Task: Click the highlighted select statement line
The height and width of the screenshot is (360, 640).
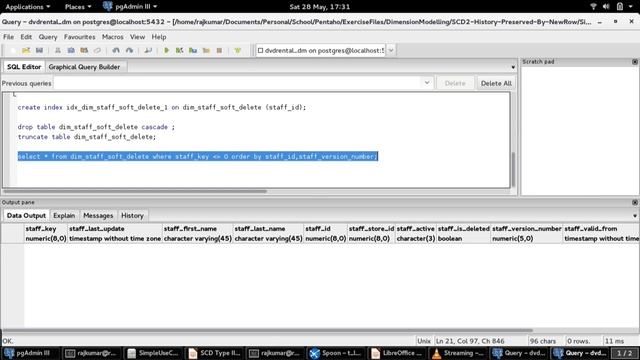Action: point(198,156)
